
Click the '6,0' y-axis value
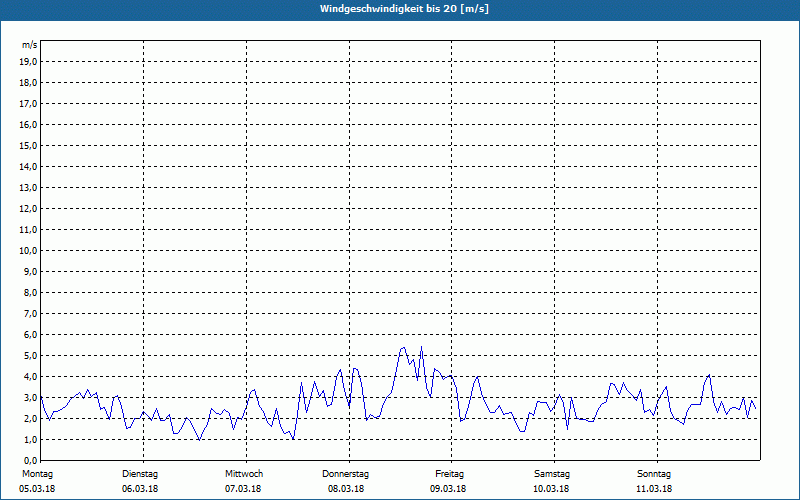tap(30, 334)
